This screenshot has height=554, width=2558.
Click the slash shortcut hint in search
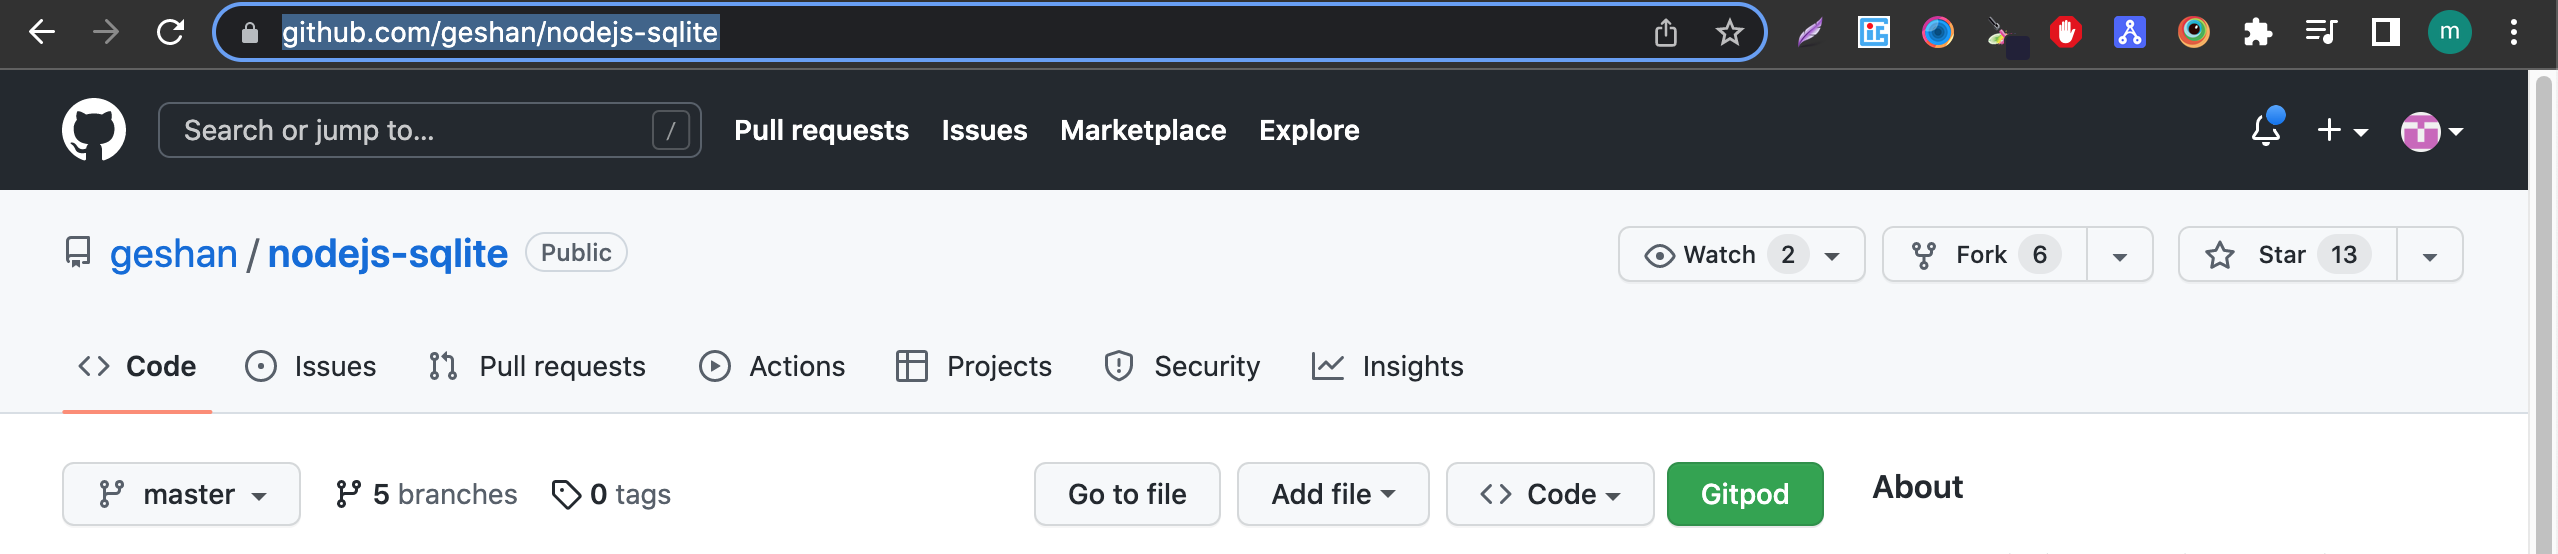pos(671,130)
